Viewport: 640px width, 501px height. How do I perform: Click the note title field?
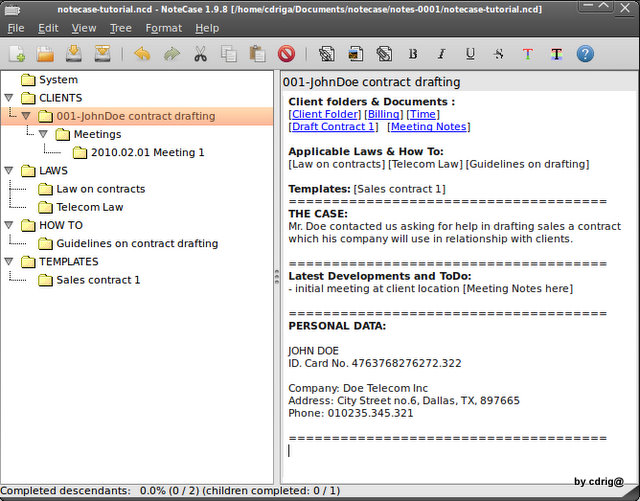click(459, 82)
